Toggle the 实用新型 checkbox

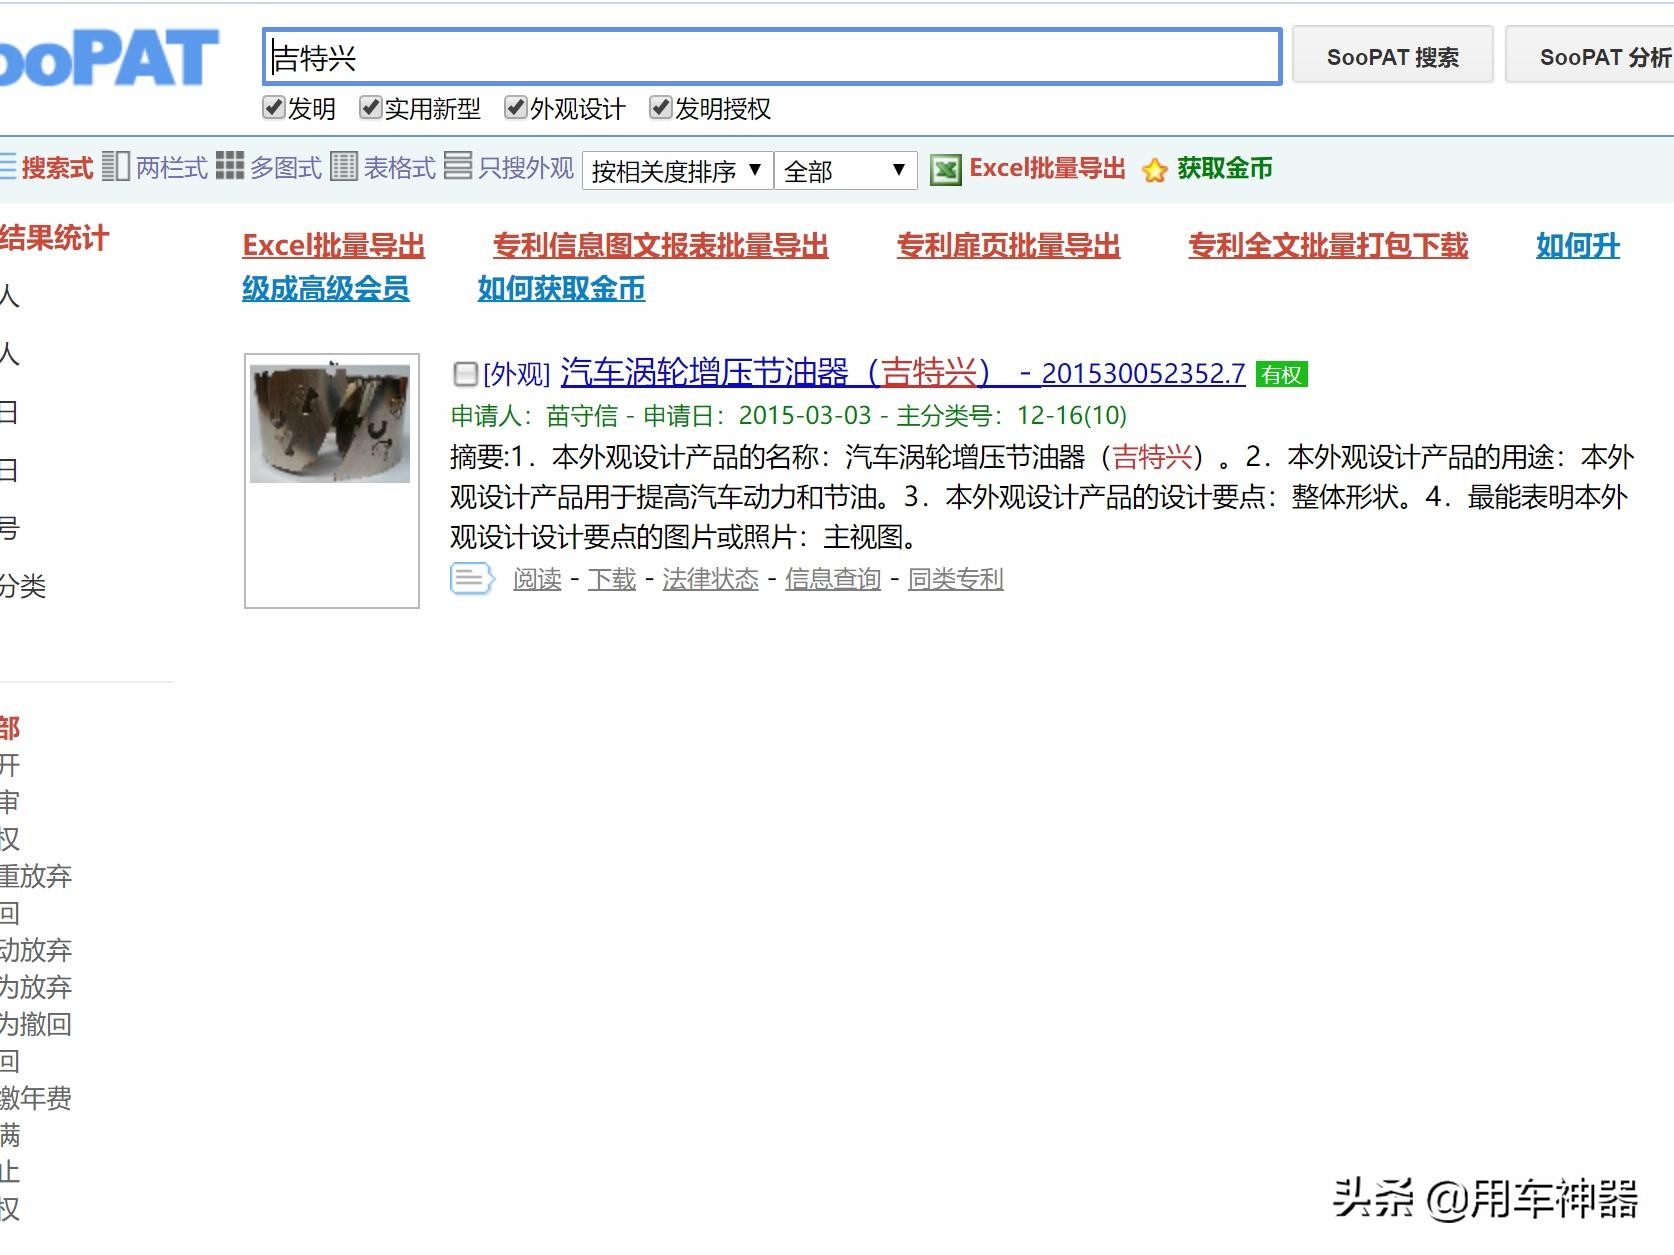(371, 108)
